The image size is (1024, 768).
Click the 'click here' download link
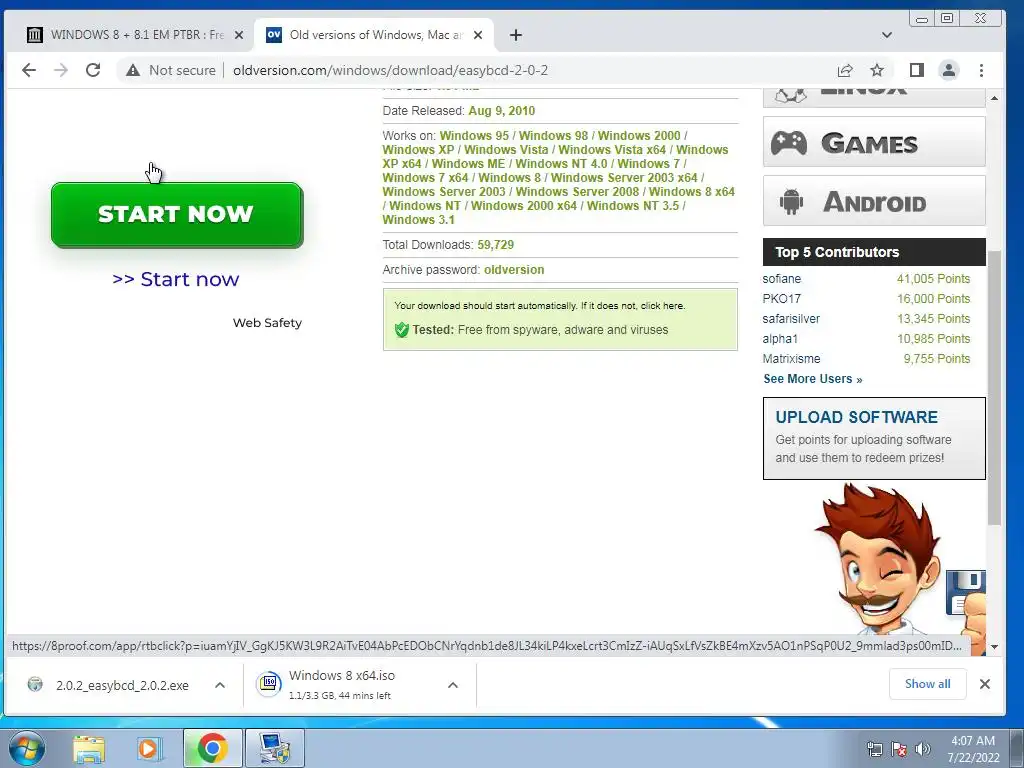coord(662,306)
